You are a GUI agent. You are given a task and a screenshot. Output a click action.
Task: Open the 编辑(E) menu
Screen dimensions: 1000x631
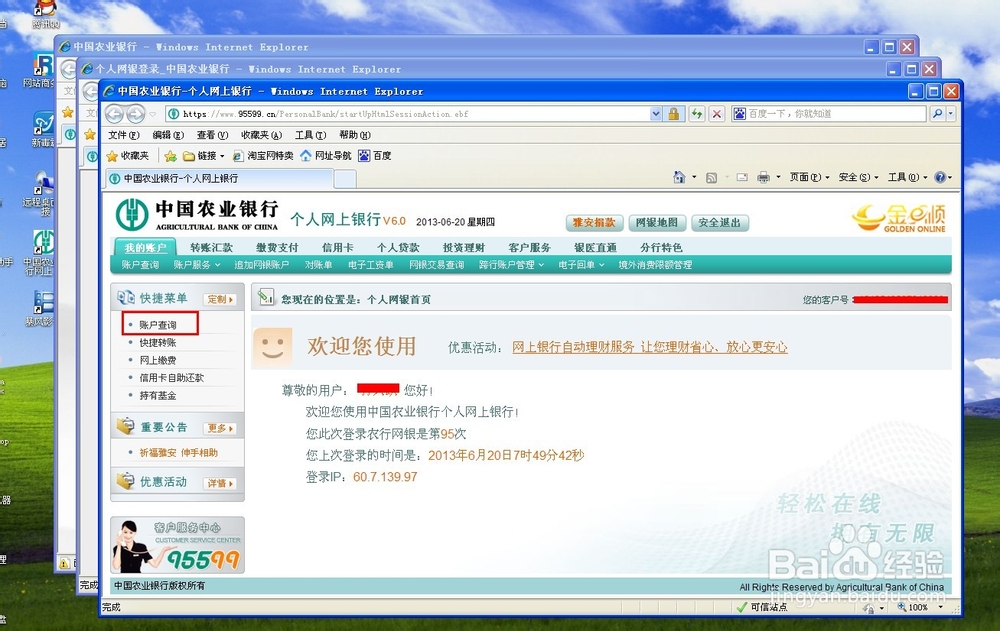[168, 135]
